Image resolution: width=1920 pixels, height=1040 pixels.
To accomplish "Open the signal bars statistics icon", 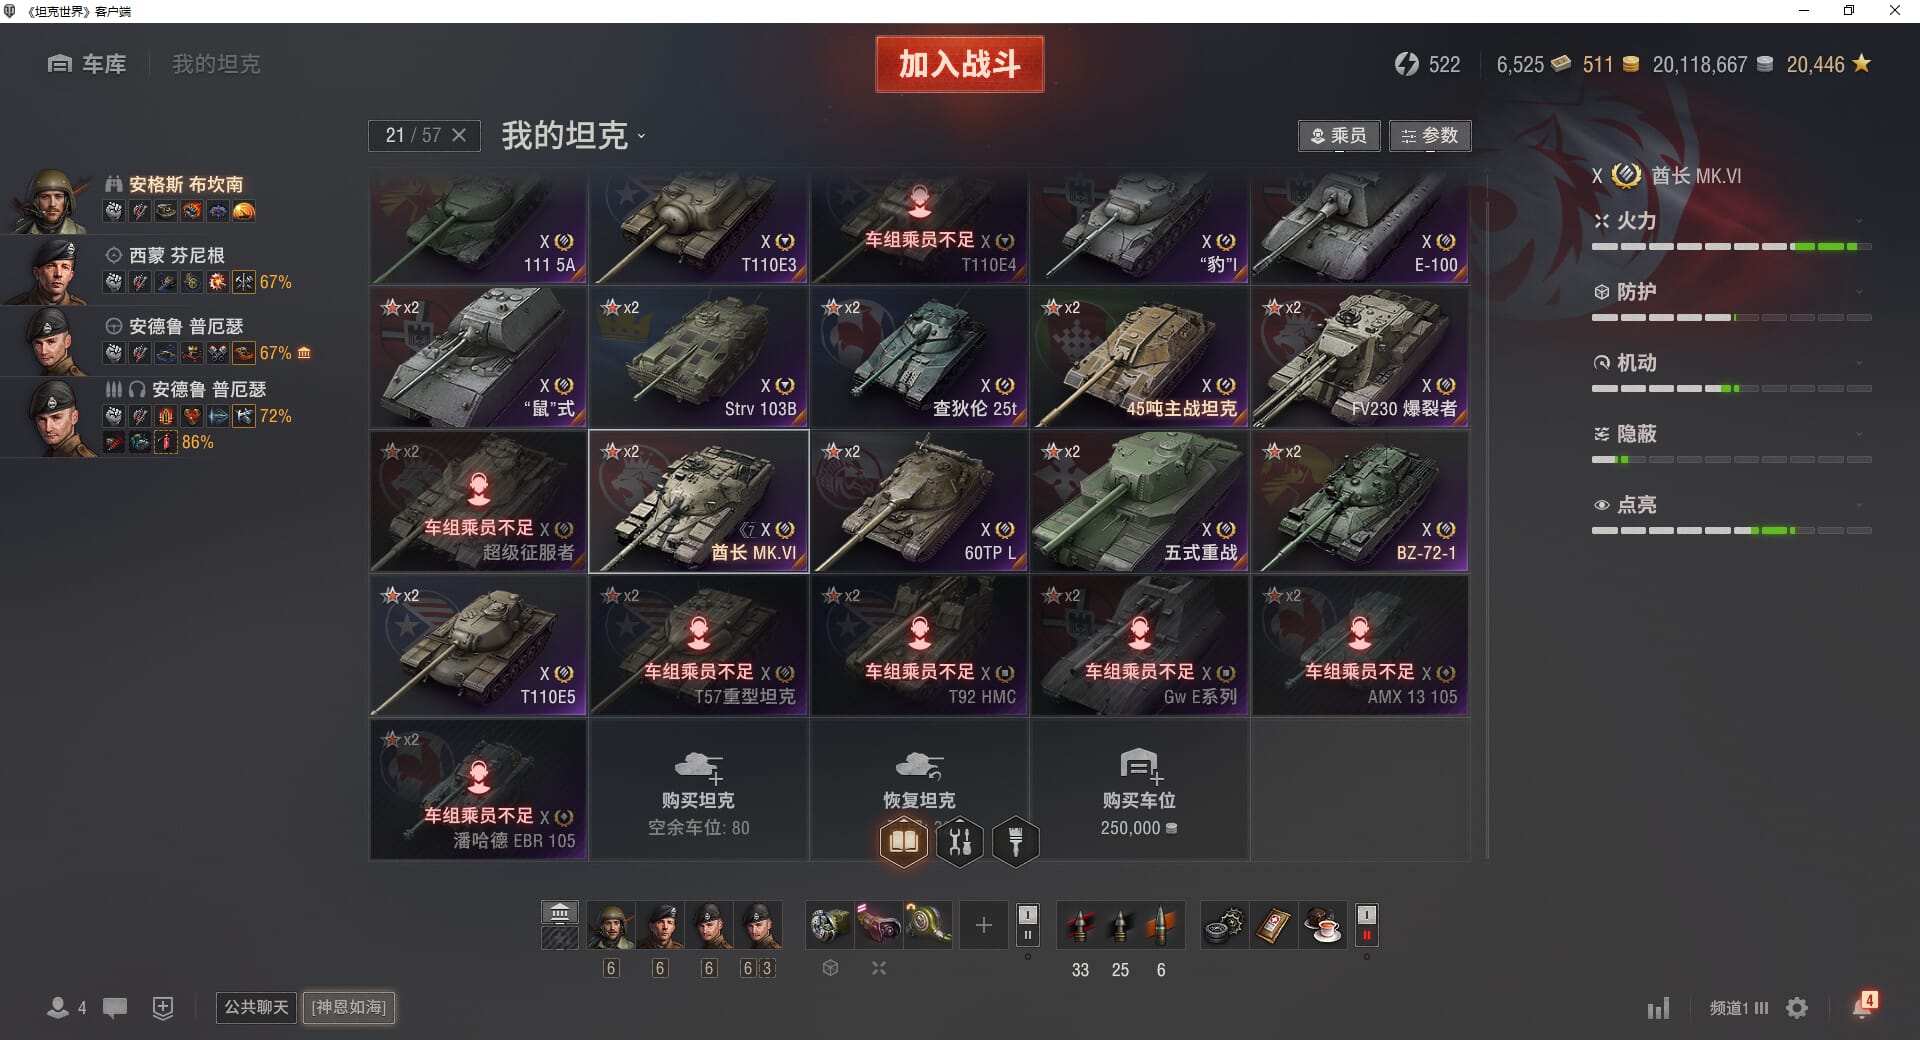I will pyautogui.click(x=1659, y=1008).
